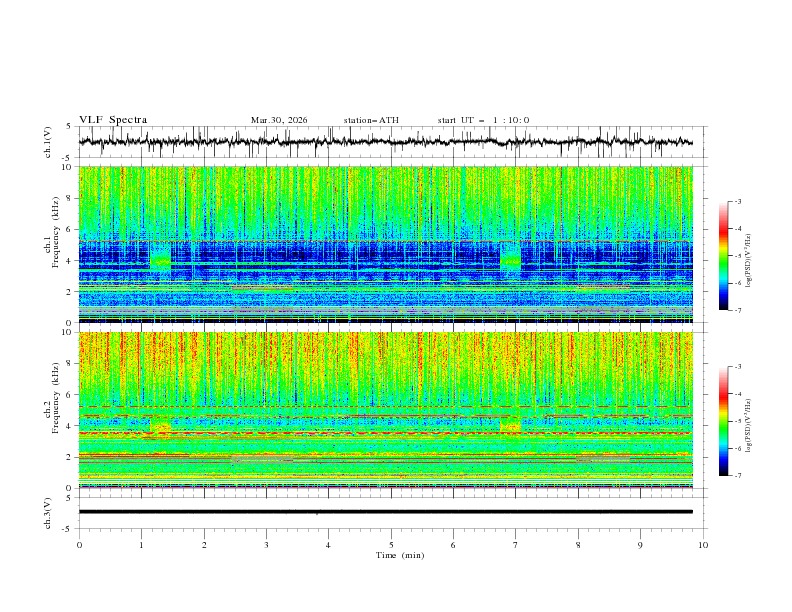Click the ch.2 spectrogram color scale bar
The height and width of the screenshot is (612, 792).
coord(723,421)
